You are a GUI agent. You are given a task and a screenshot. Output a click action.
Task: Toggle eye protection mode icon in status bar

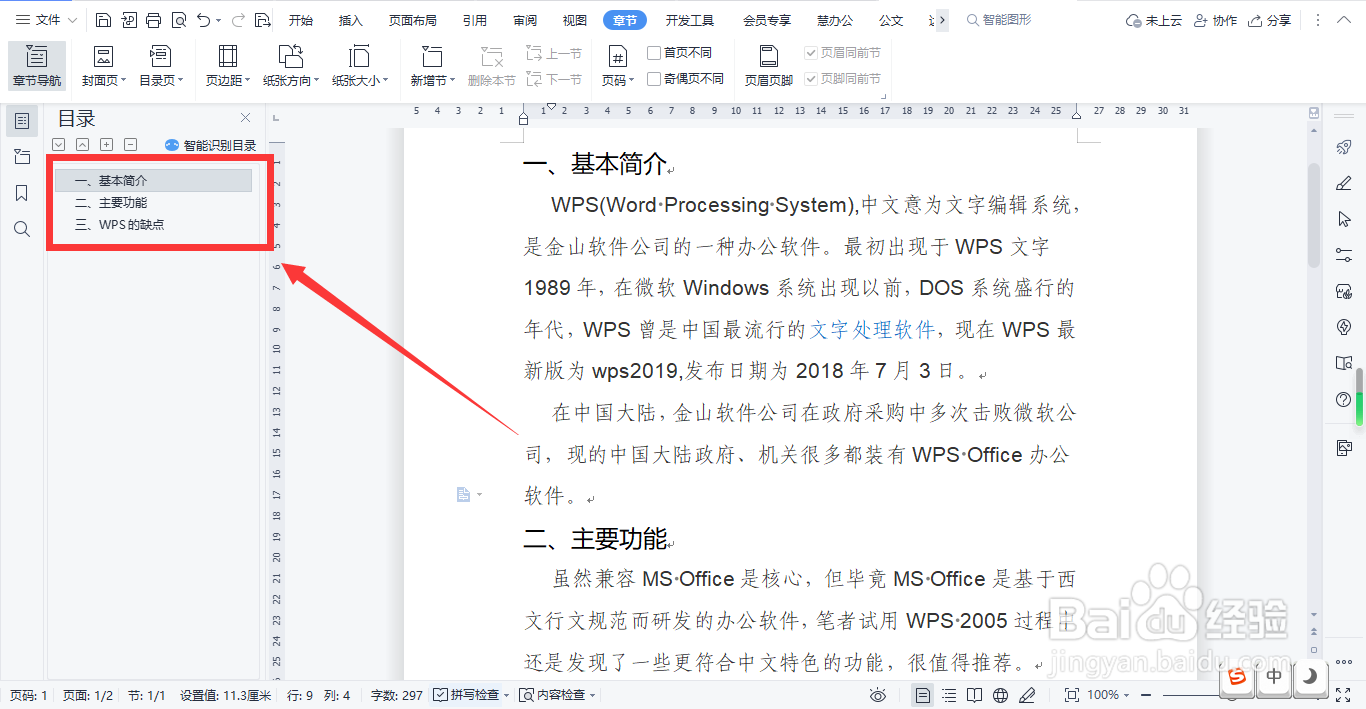pos(878,695)
